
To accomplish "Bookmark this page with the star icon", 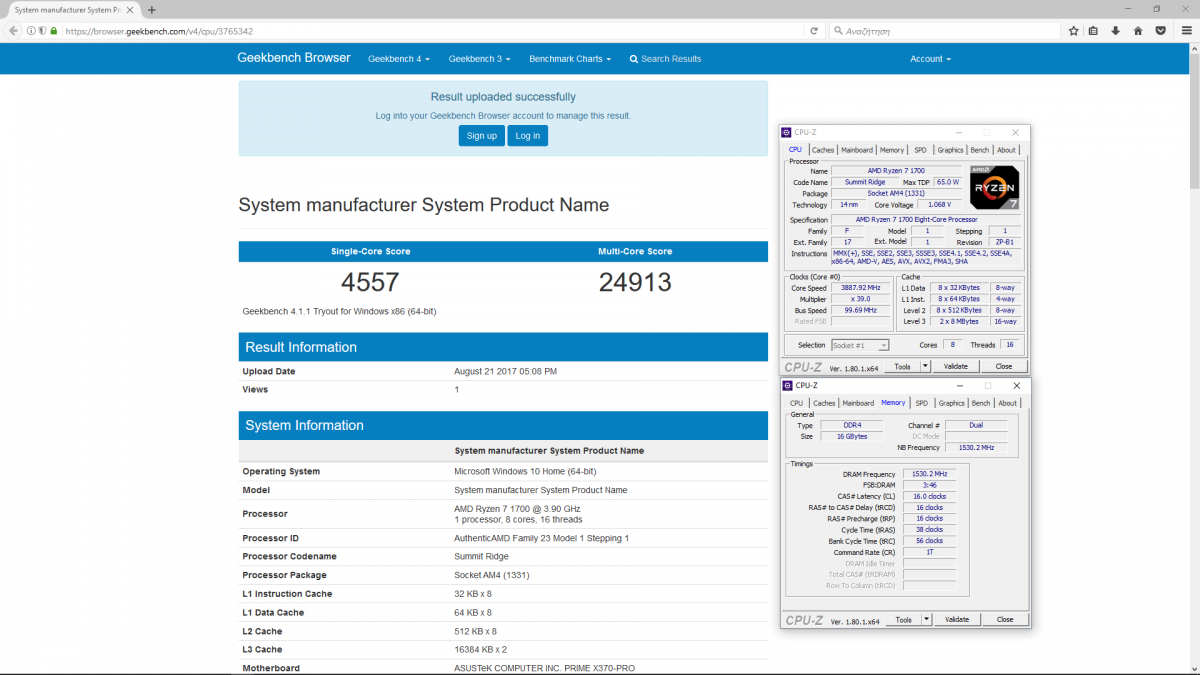I will (1074, 31).
